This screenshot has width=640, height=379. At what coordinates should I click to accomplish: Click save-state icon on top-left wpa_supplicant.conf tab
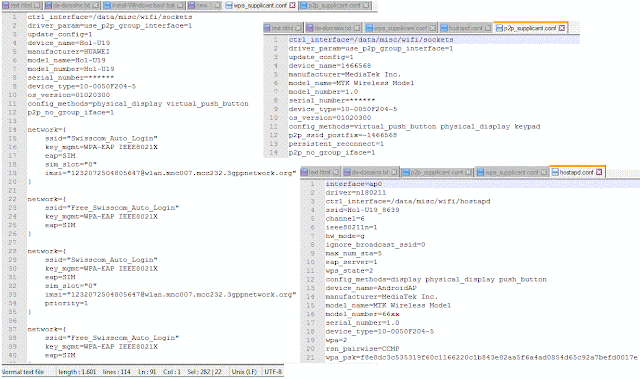[x=229, y=5]
